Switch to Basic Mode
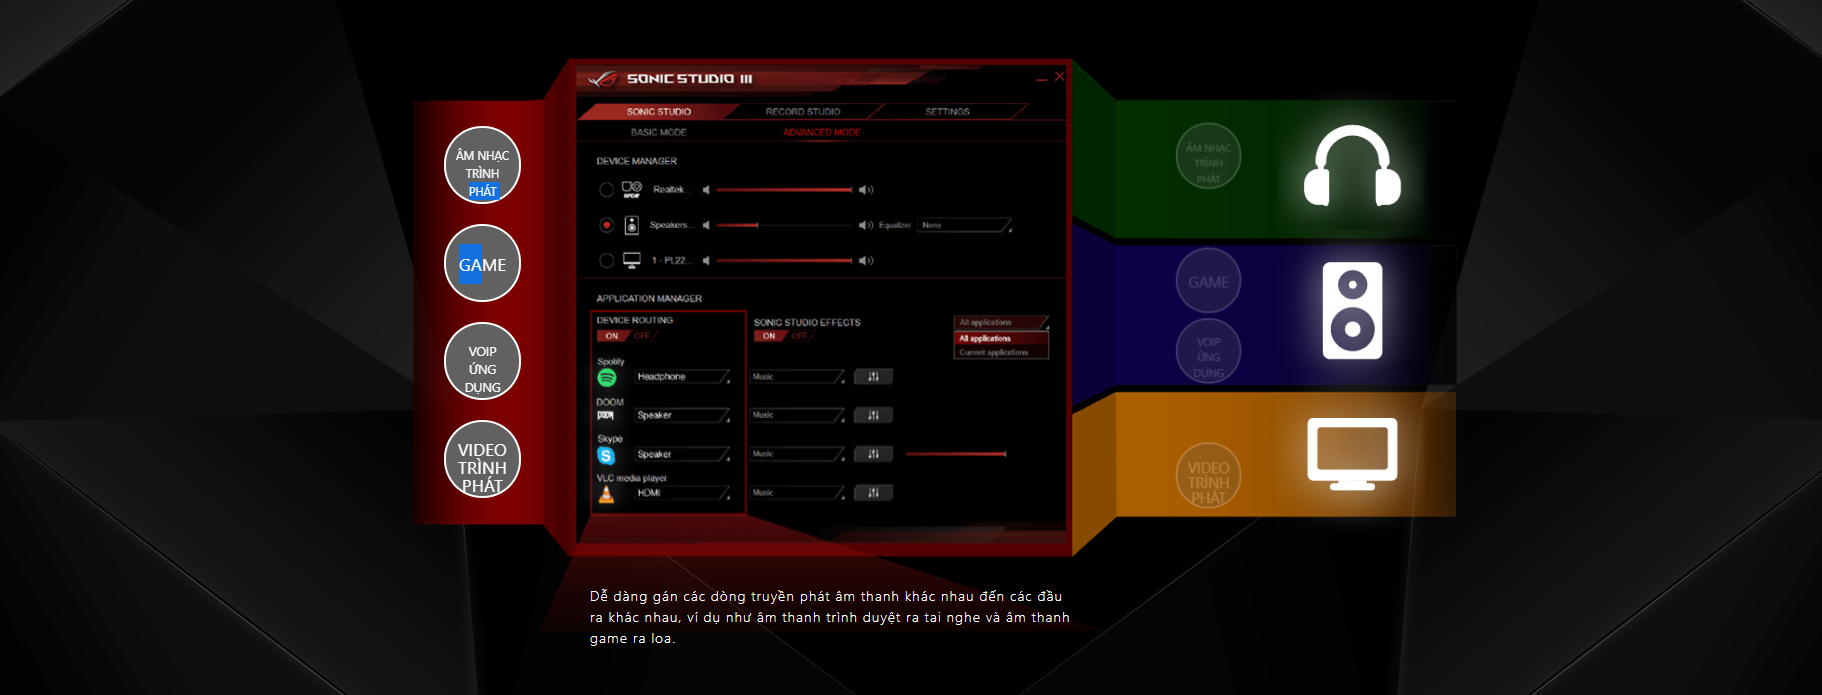This screenshot has width=1822, height=695. pyautogui.click(x=658, y=132)
